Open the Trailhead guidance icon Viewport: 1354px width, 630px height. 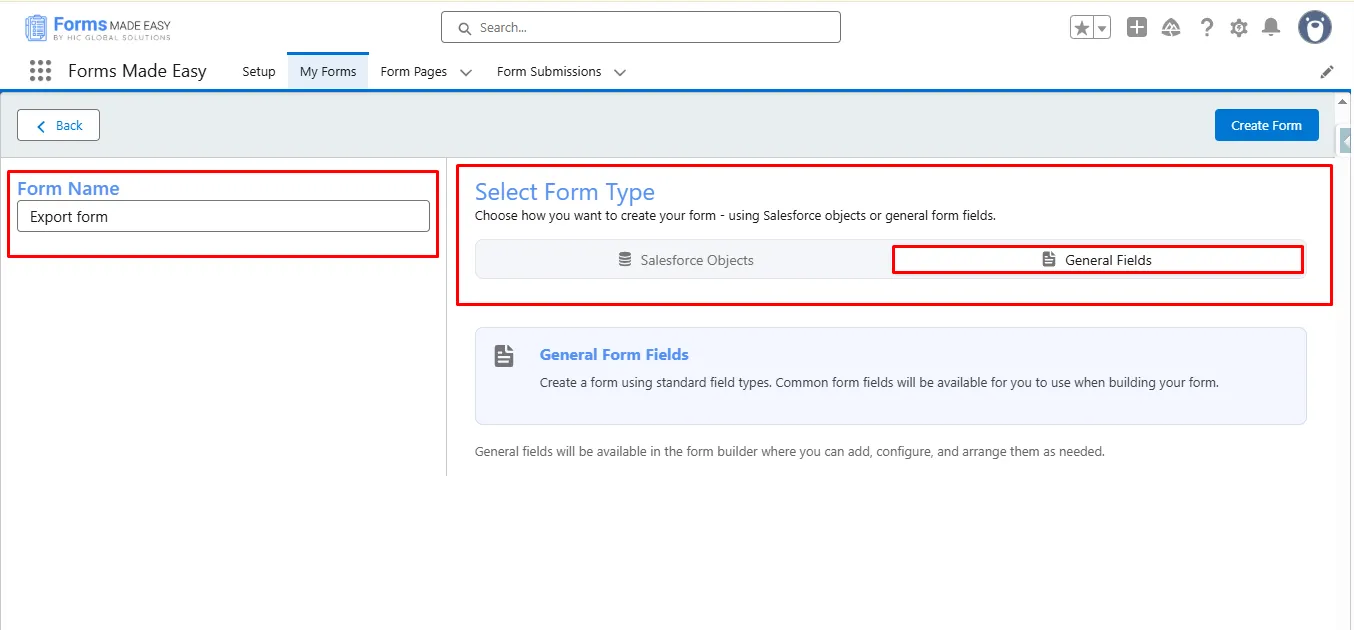pyautogui.click(x=1171, y=28)
